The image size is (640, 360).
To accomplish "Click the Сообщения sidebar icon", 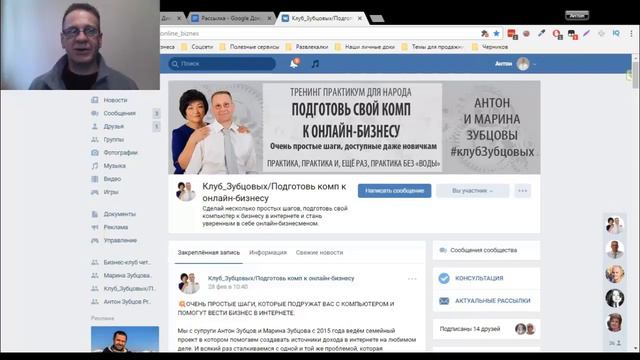I will (95, 113).
